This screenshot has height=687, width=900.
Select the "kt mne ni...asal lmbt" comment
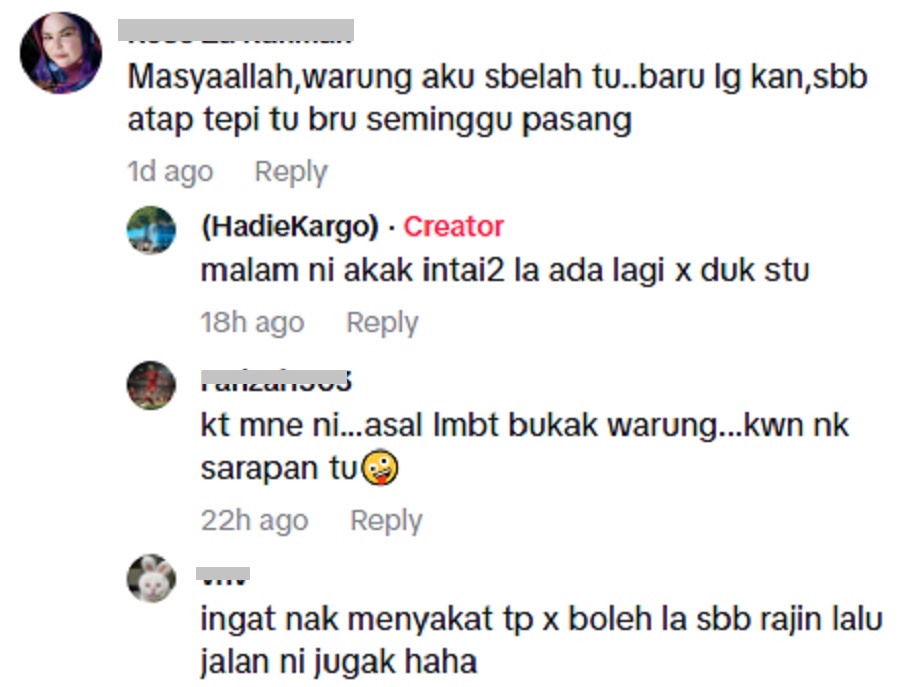coord(524,447)
